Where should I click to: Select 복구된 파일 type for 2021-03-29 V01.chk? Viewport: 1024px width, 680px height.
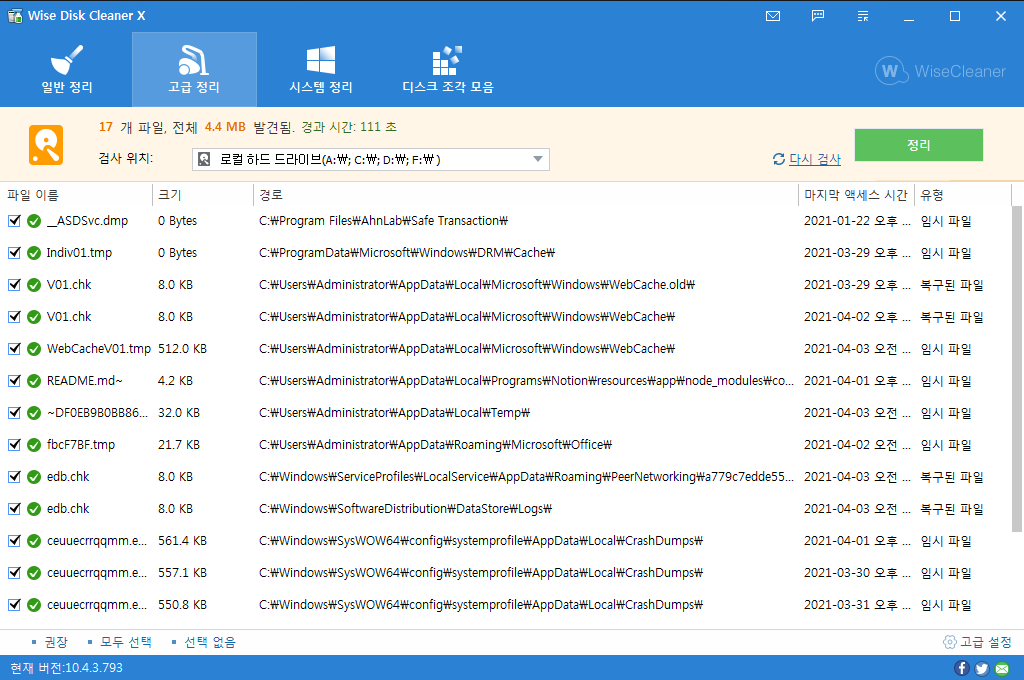952,285
